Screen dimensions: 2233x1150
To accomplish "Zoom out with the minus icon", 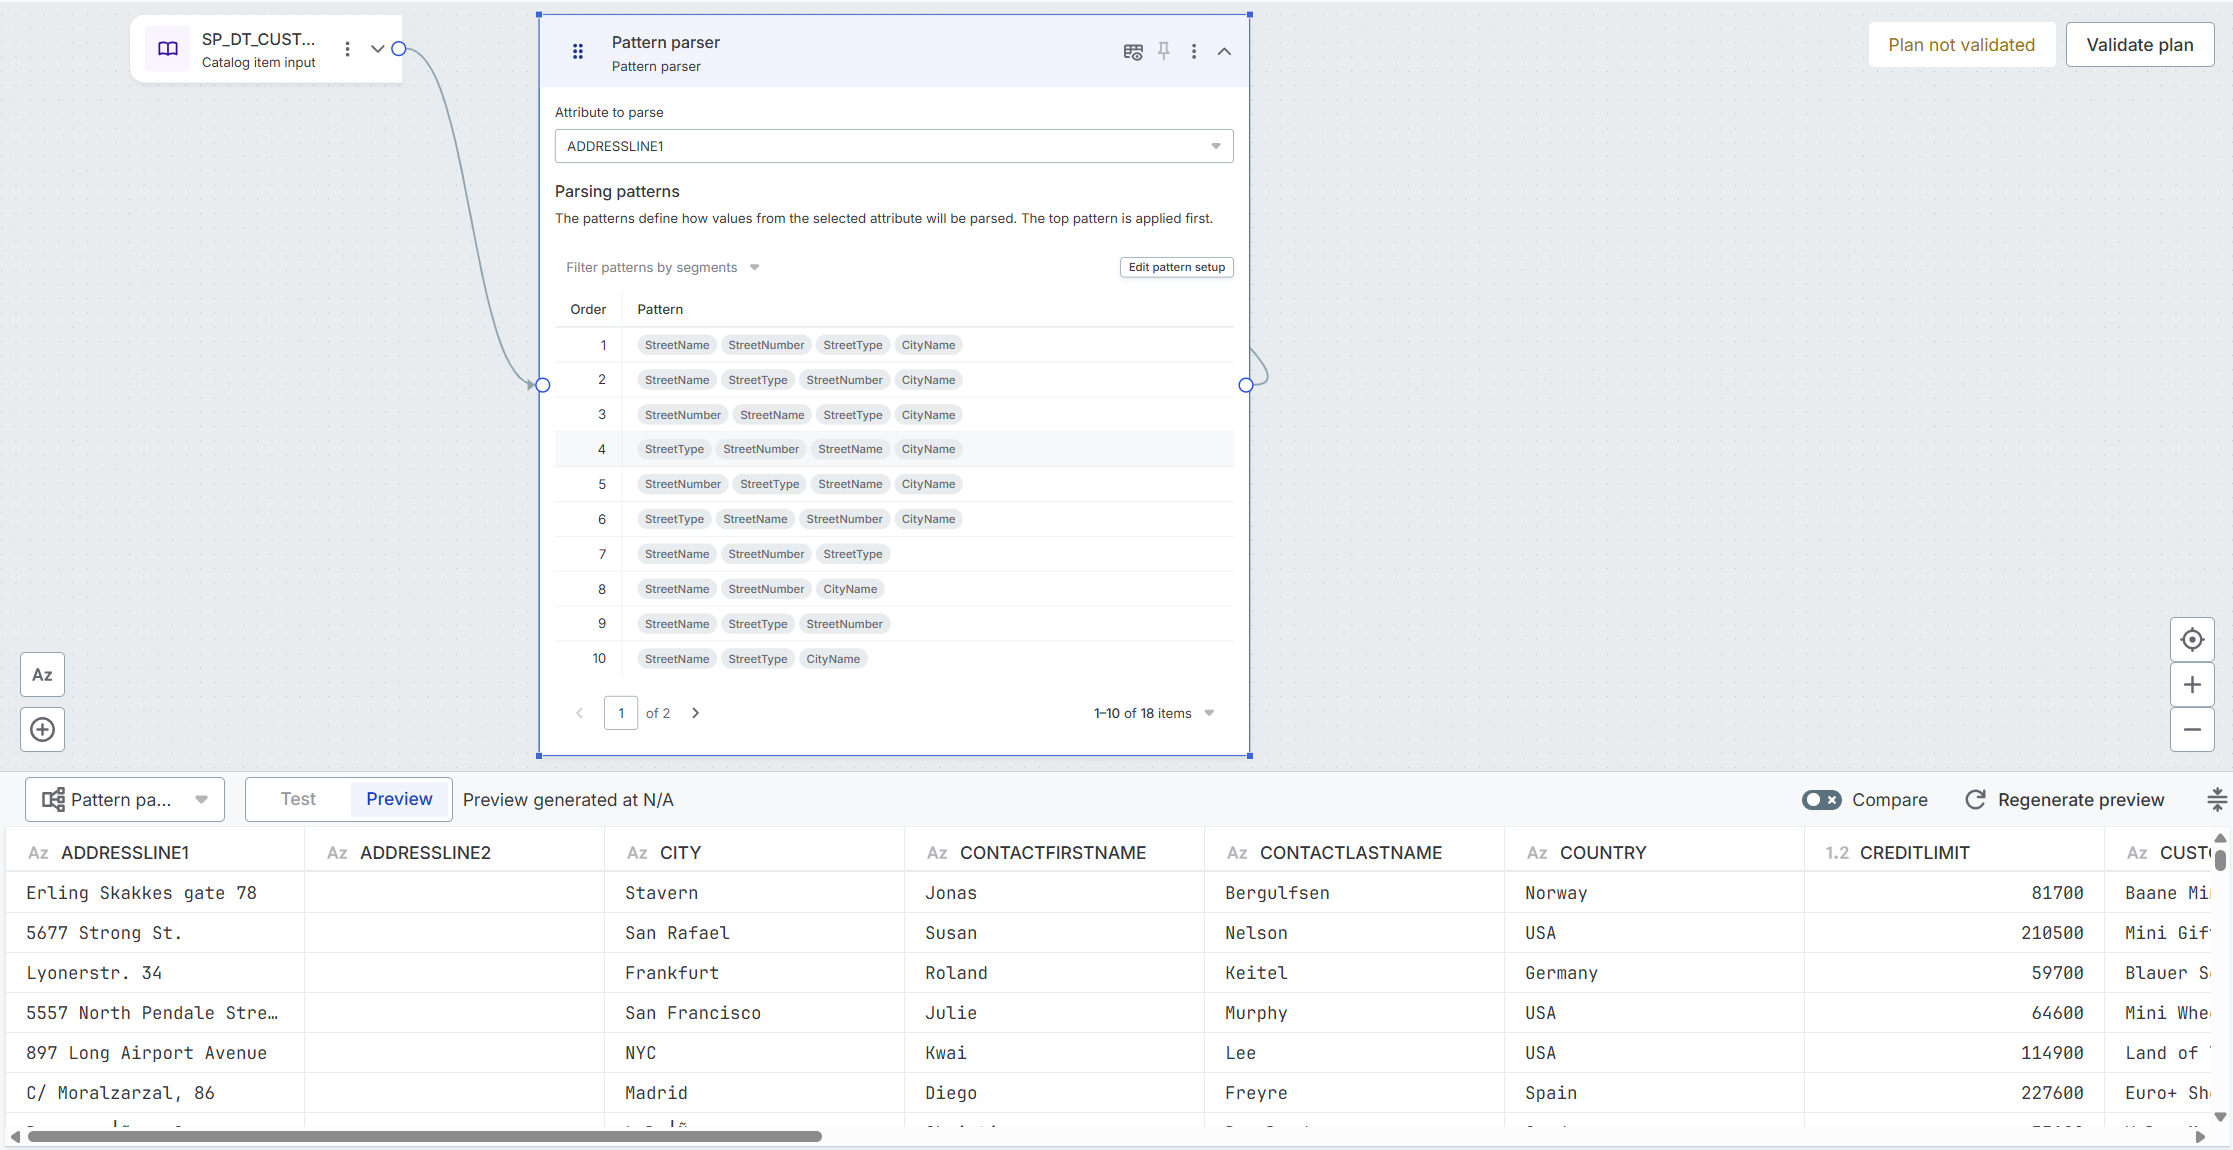I will click(2192, 729).
